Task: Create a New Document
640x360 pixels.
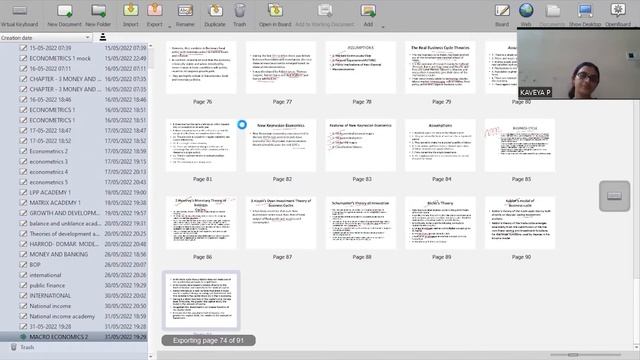Action: 64,15
